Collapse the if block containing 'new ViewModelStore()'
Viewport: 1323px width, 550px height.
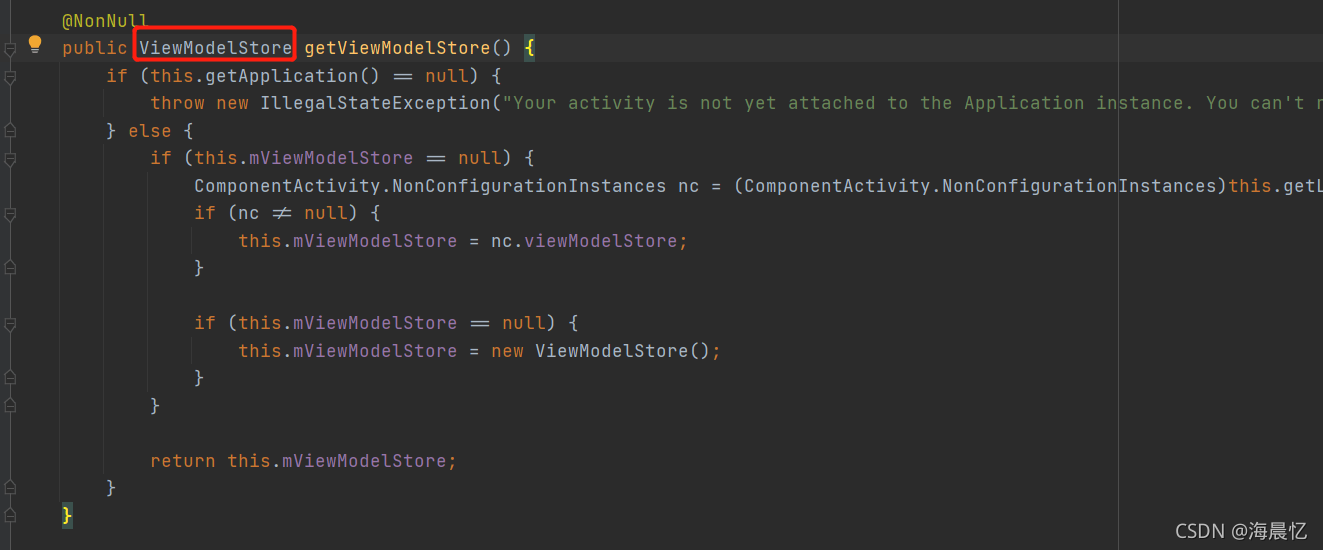click(10, 323)
